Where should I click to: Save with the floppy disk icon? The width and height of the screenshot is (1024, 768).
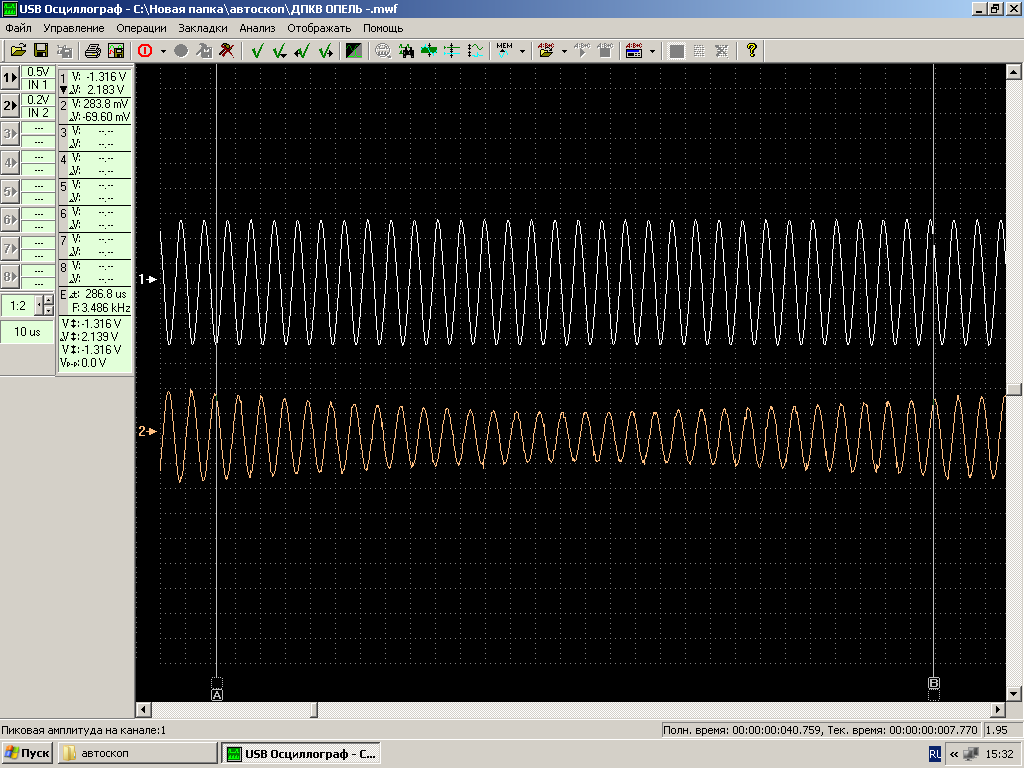click(x=40, y=50)
